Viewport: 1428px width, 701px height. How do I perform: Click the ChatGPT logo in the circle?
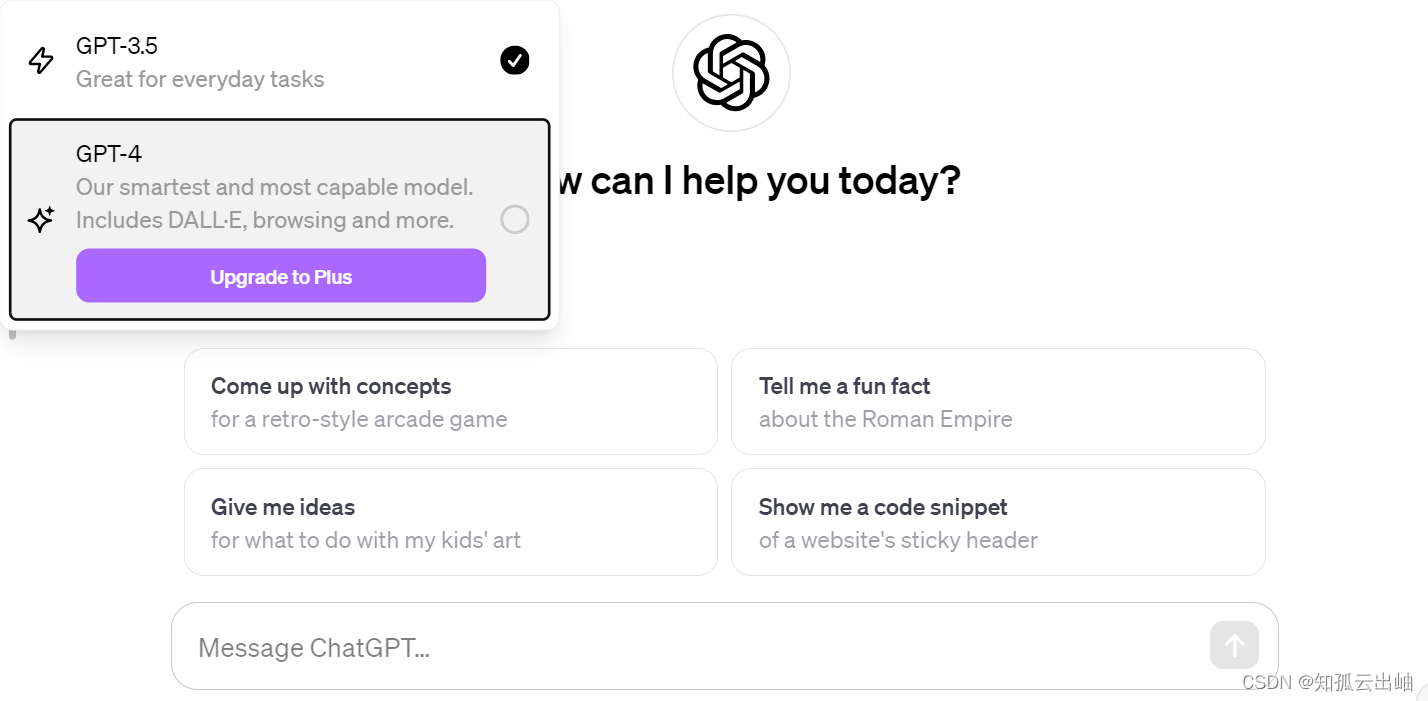(x=731, y=73)
